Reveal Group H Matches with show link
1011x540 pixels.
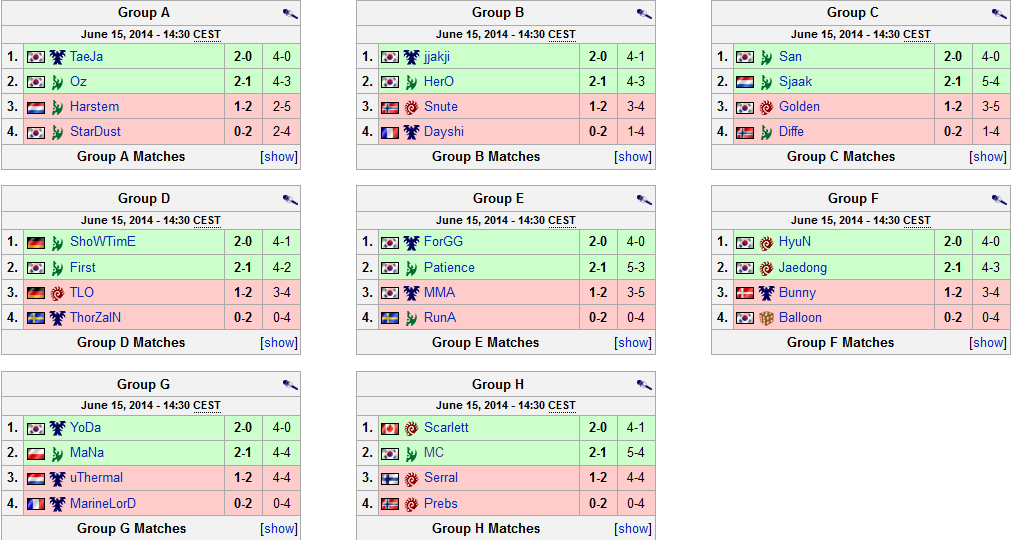pos(634,529)
